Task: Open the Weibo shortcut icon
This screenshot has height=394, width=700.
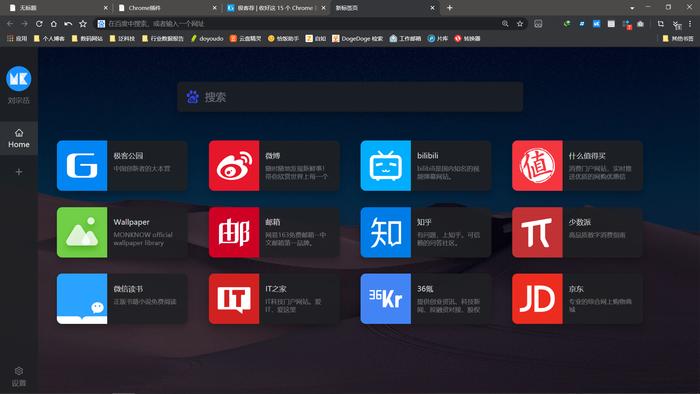Action: point(234,166)
